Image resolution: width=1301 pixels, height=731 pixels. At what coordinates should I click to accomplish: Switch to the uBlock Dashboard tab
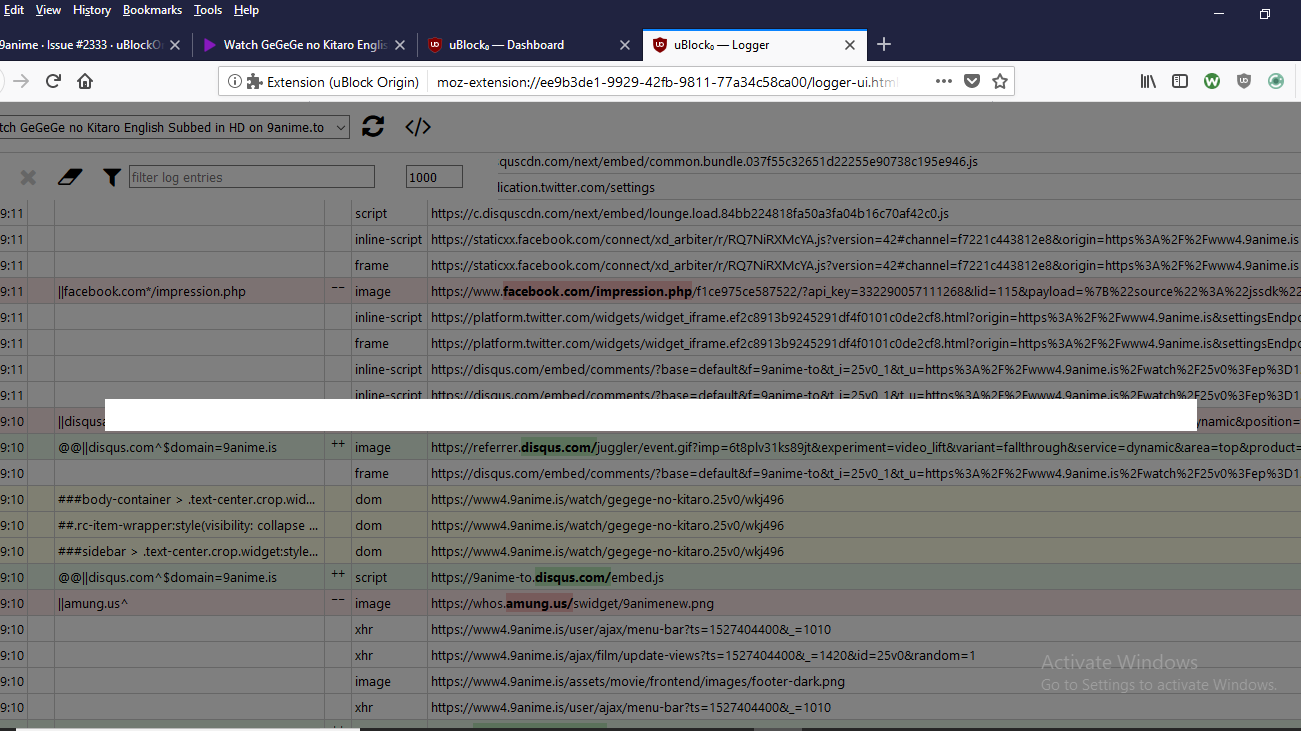[x=530, y=45]
